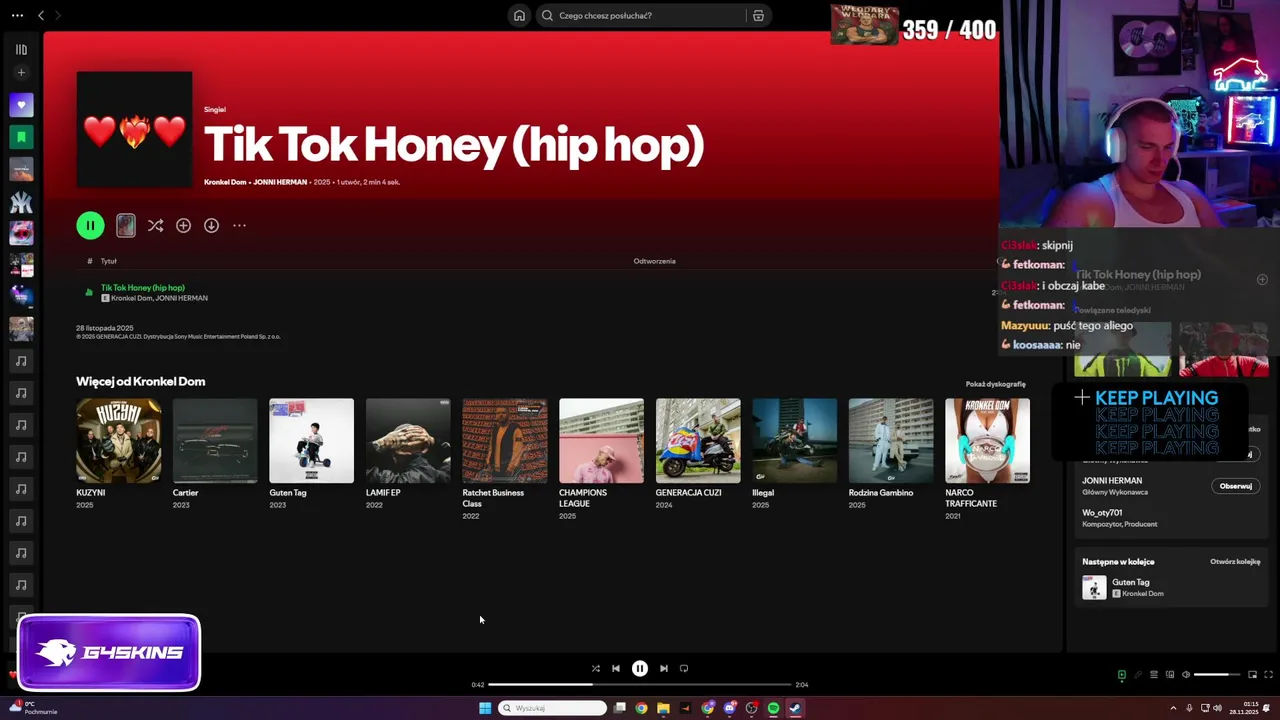Viewport: 1280px width, 720px height.
Task: Click Wo_oty701 credit name
Action: point(1102,512)
